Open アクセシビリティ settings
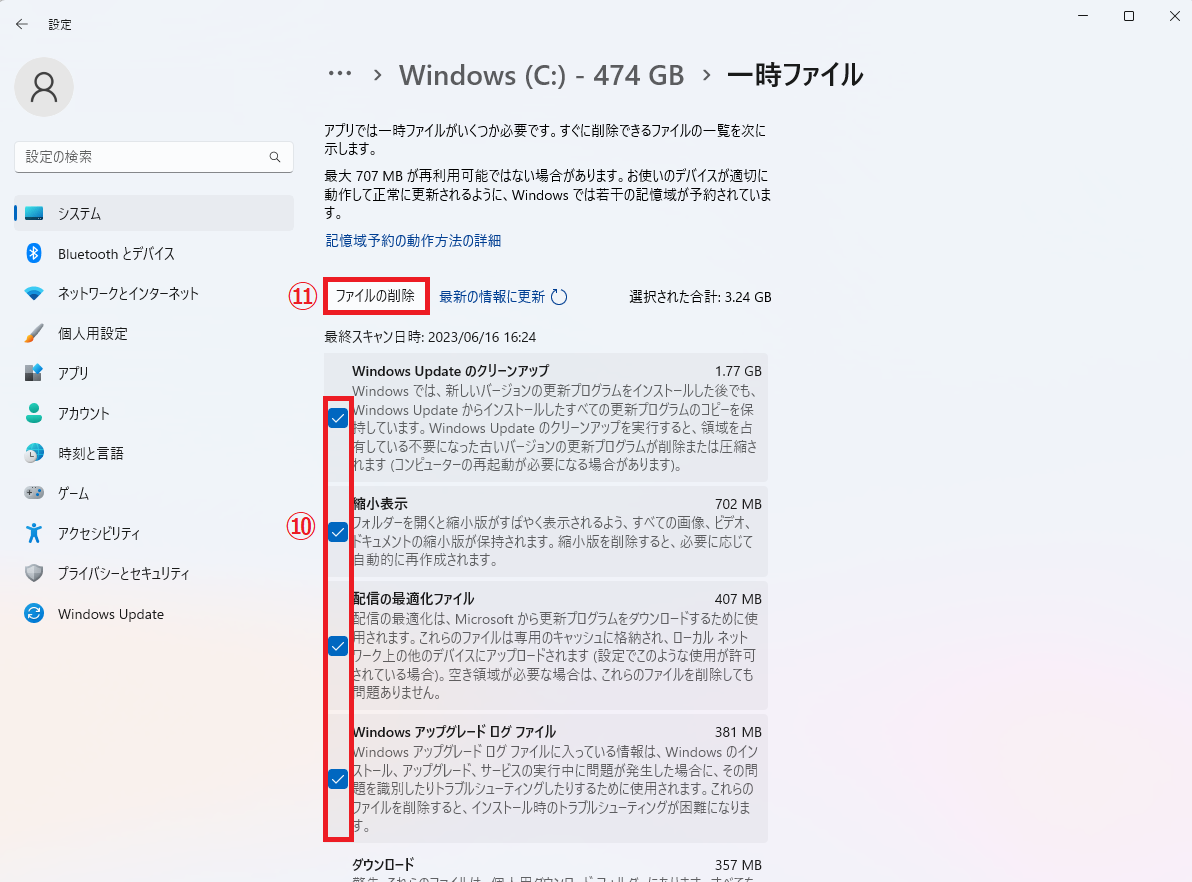The width and height of the screenshot is (1192, 882). [154, 533]
